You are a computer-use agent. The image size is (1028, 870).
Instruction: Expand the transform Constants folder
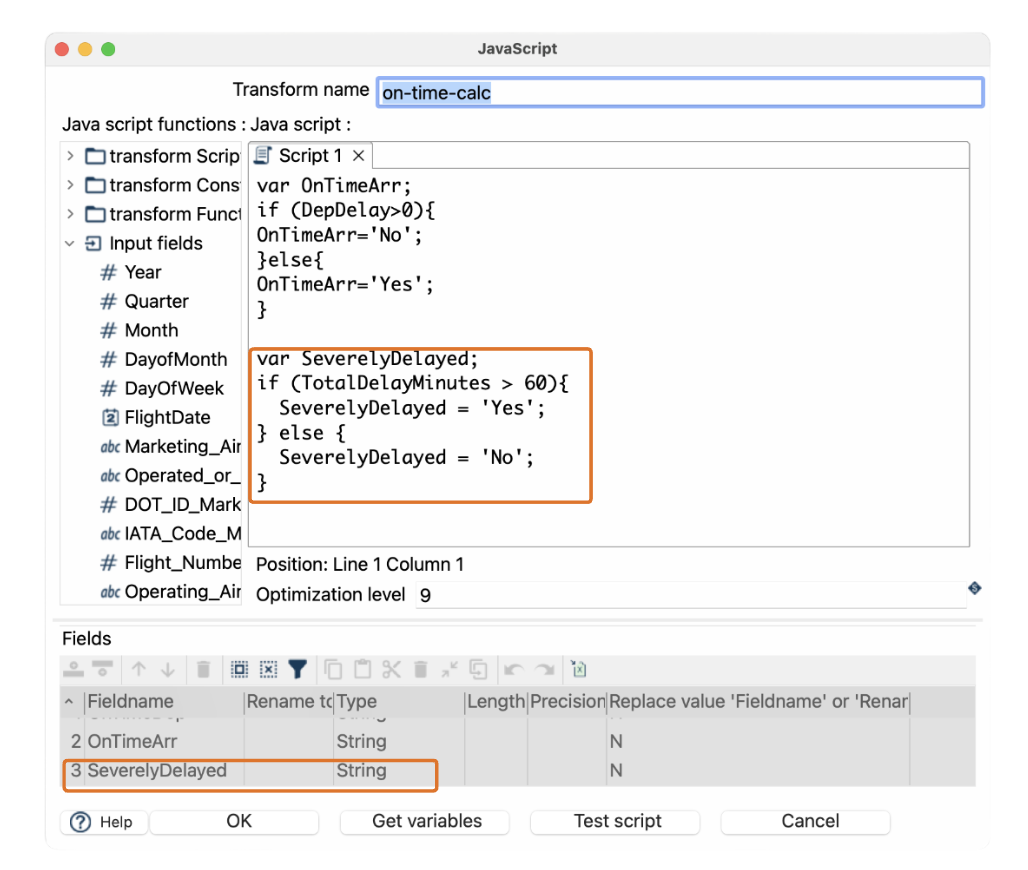tap(70, 185)
